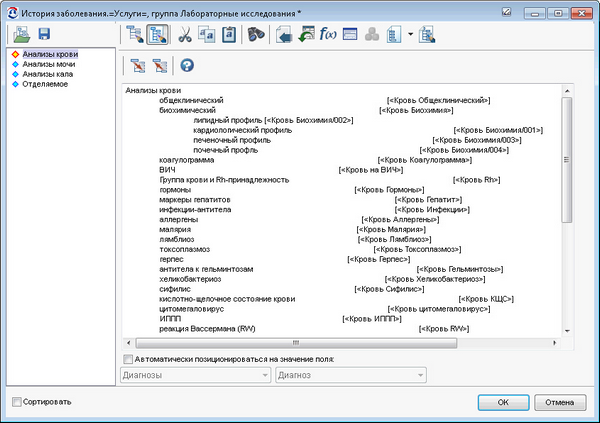
Task: Click the vertical scrollbar down arrow
Action: click(567, 331)
